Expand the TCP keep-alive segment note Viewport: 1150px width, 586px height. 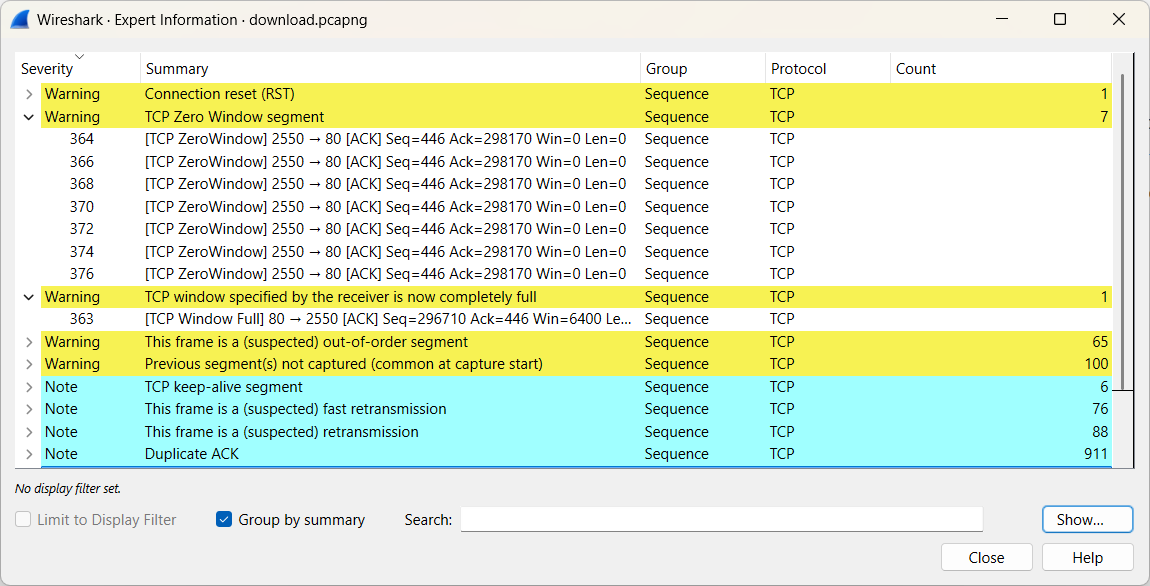point(29,387)
